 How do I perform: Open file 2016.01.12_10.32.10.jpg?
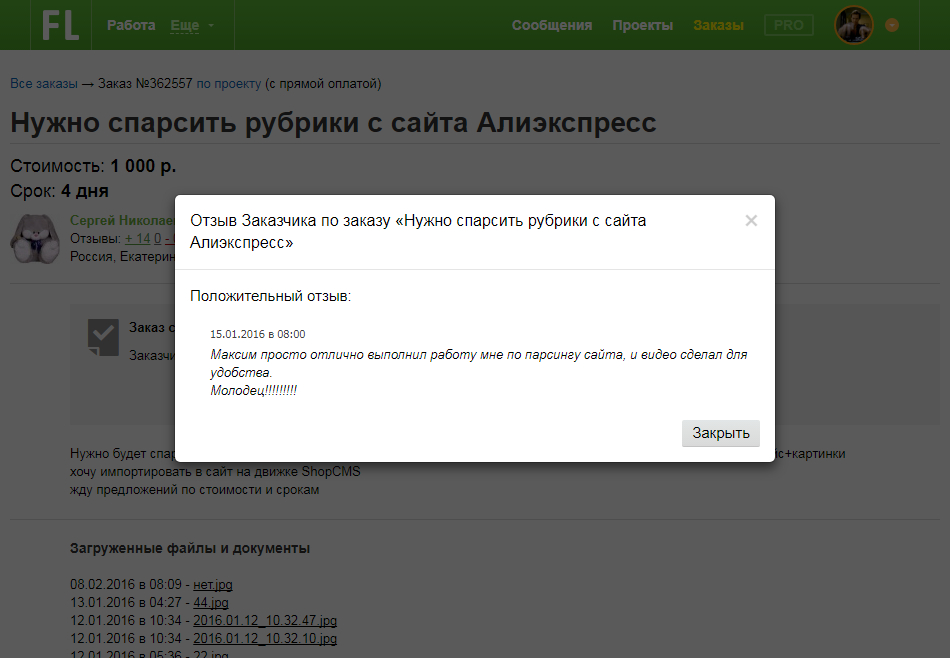(265, 639)
